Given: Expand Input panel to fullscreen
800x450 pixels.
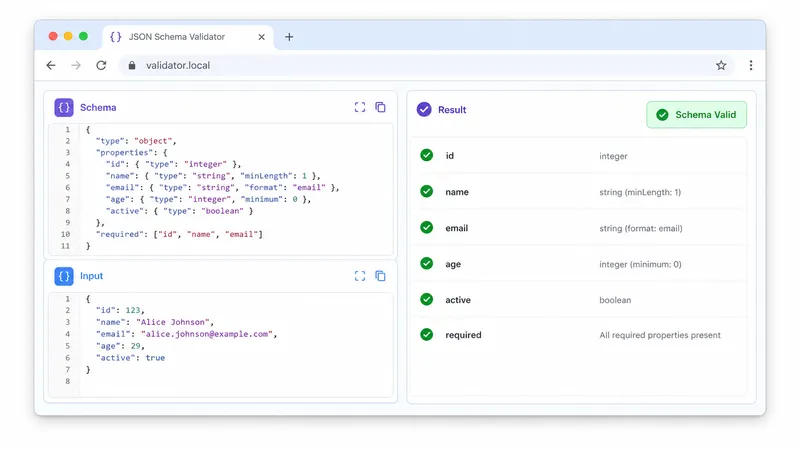Looking at the screenshot, I should [360, 276].
